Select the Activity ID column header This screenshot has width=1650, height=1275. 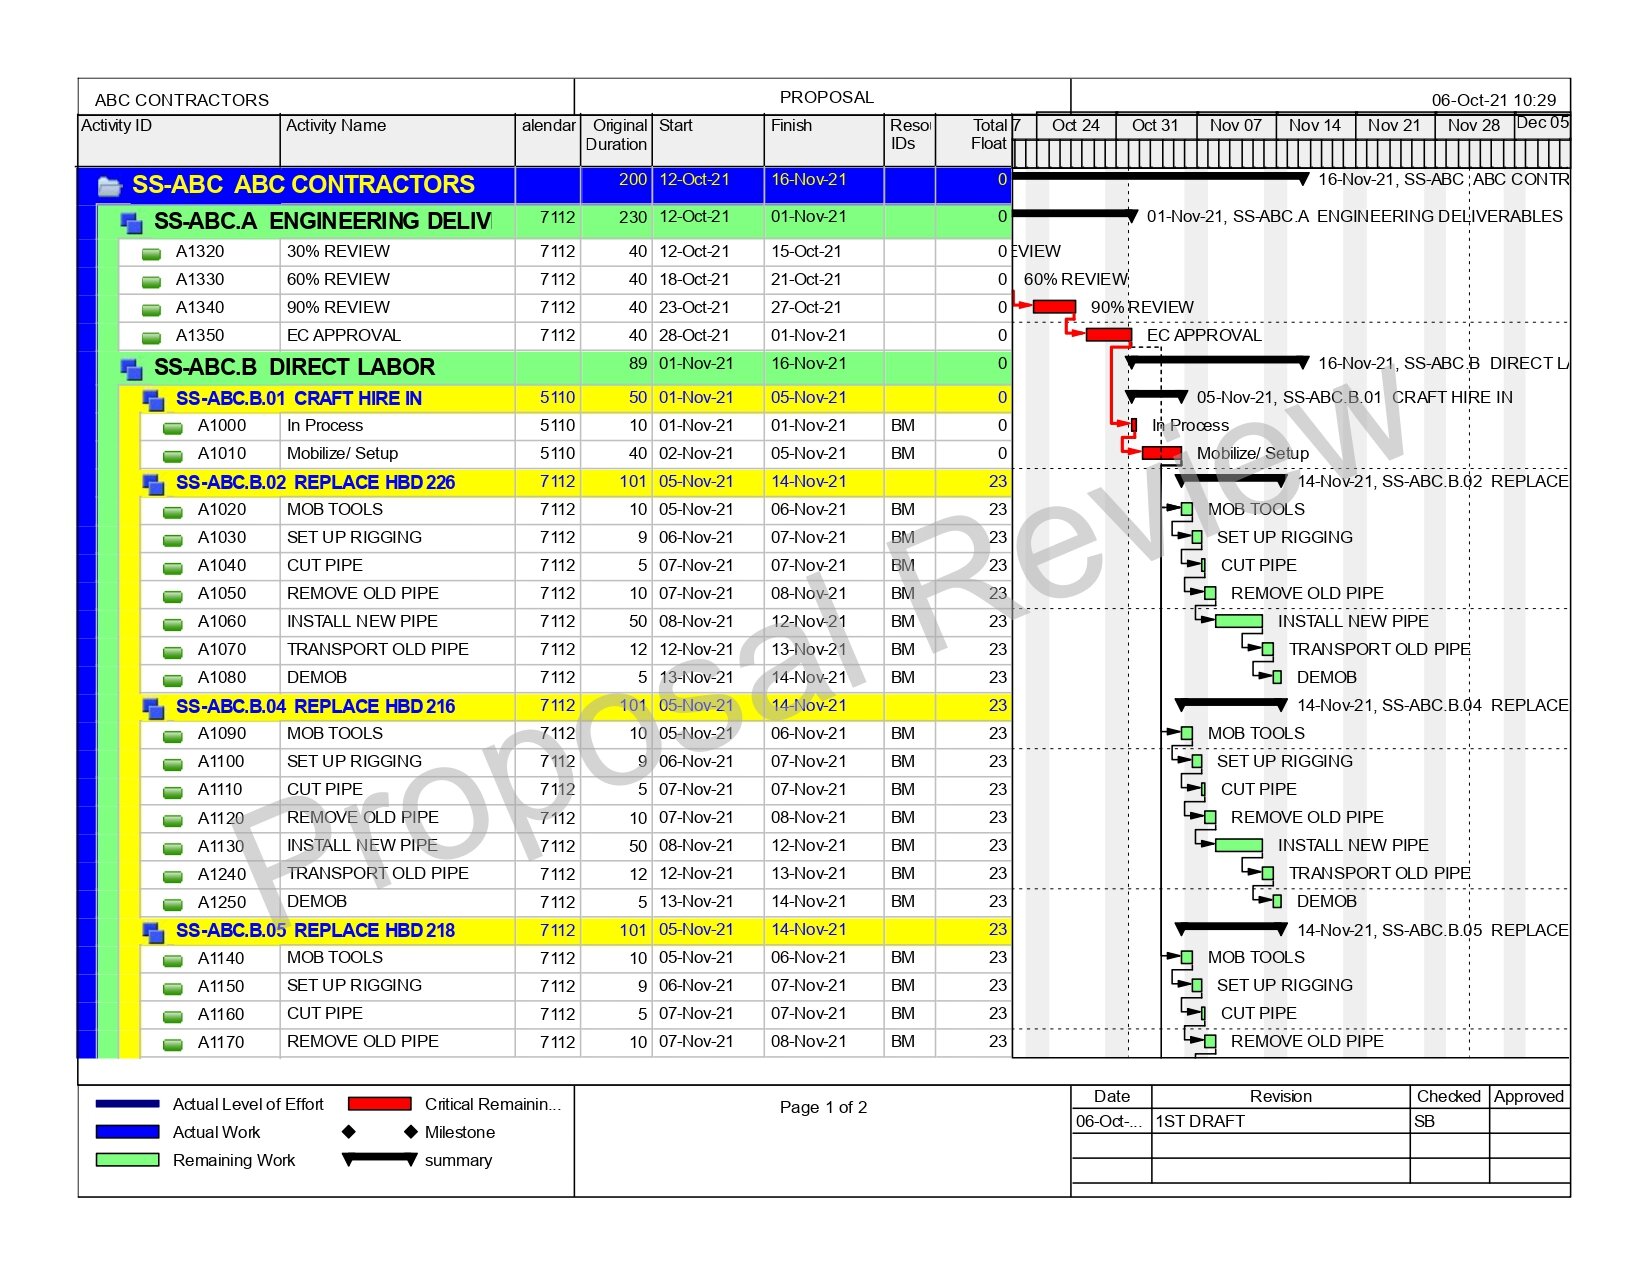tap(179, 140)
